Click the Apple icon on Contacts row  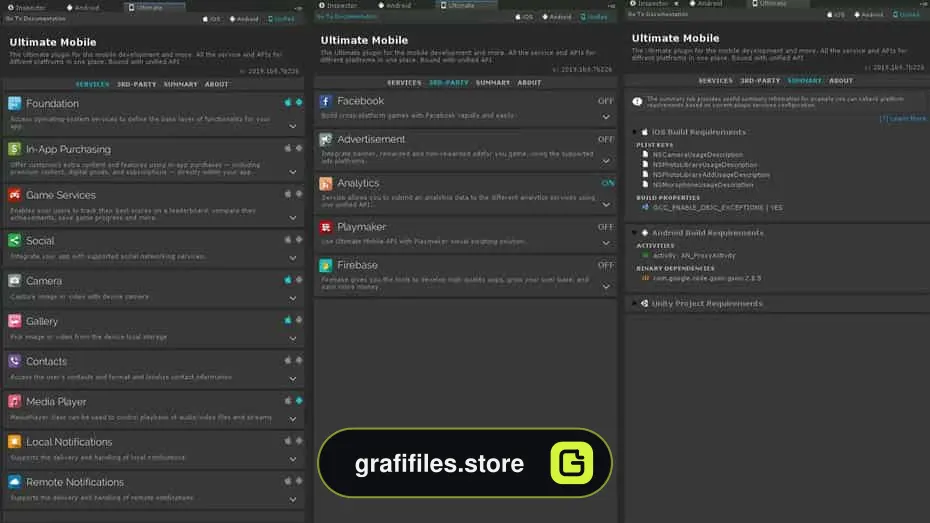[288, 361]
